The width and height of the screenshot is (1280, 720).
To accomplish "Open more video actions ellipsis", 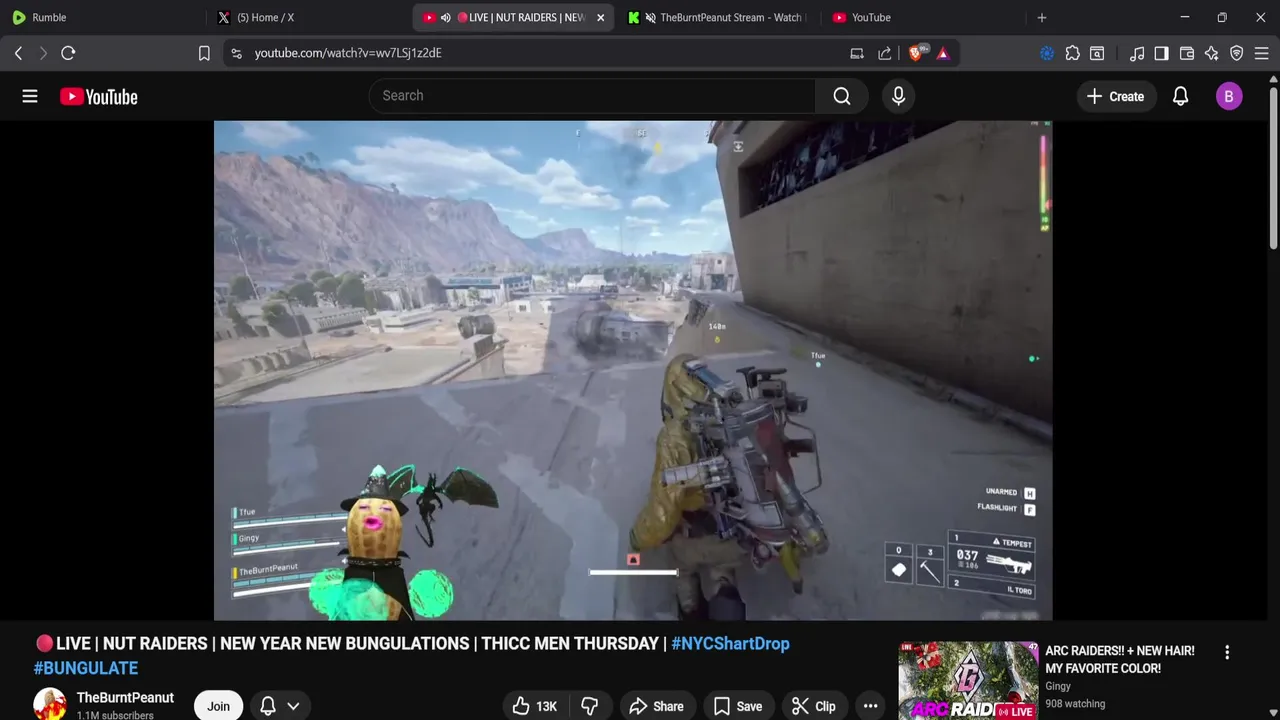I will [871, 706].
